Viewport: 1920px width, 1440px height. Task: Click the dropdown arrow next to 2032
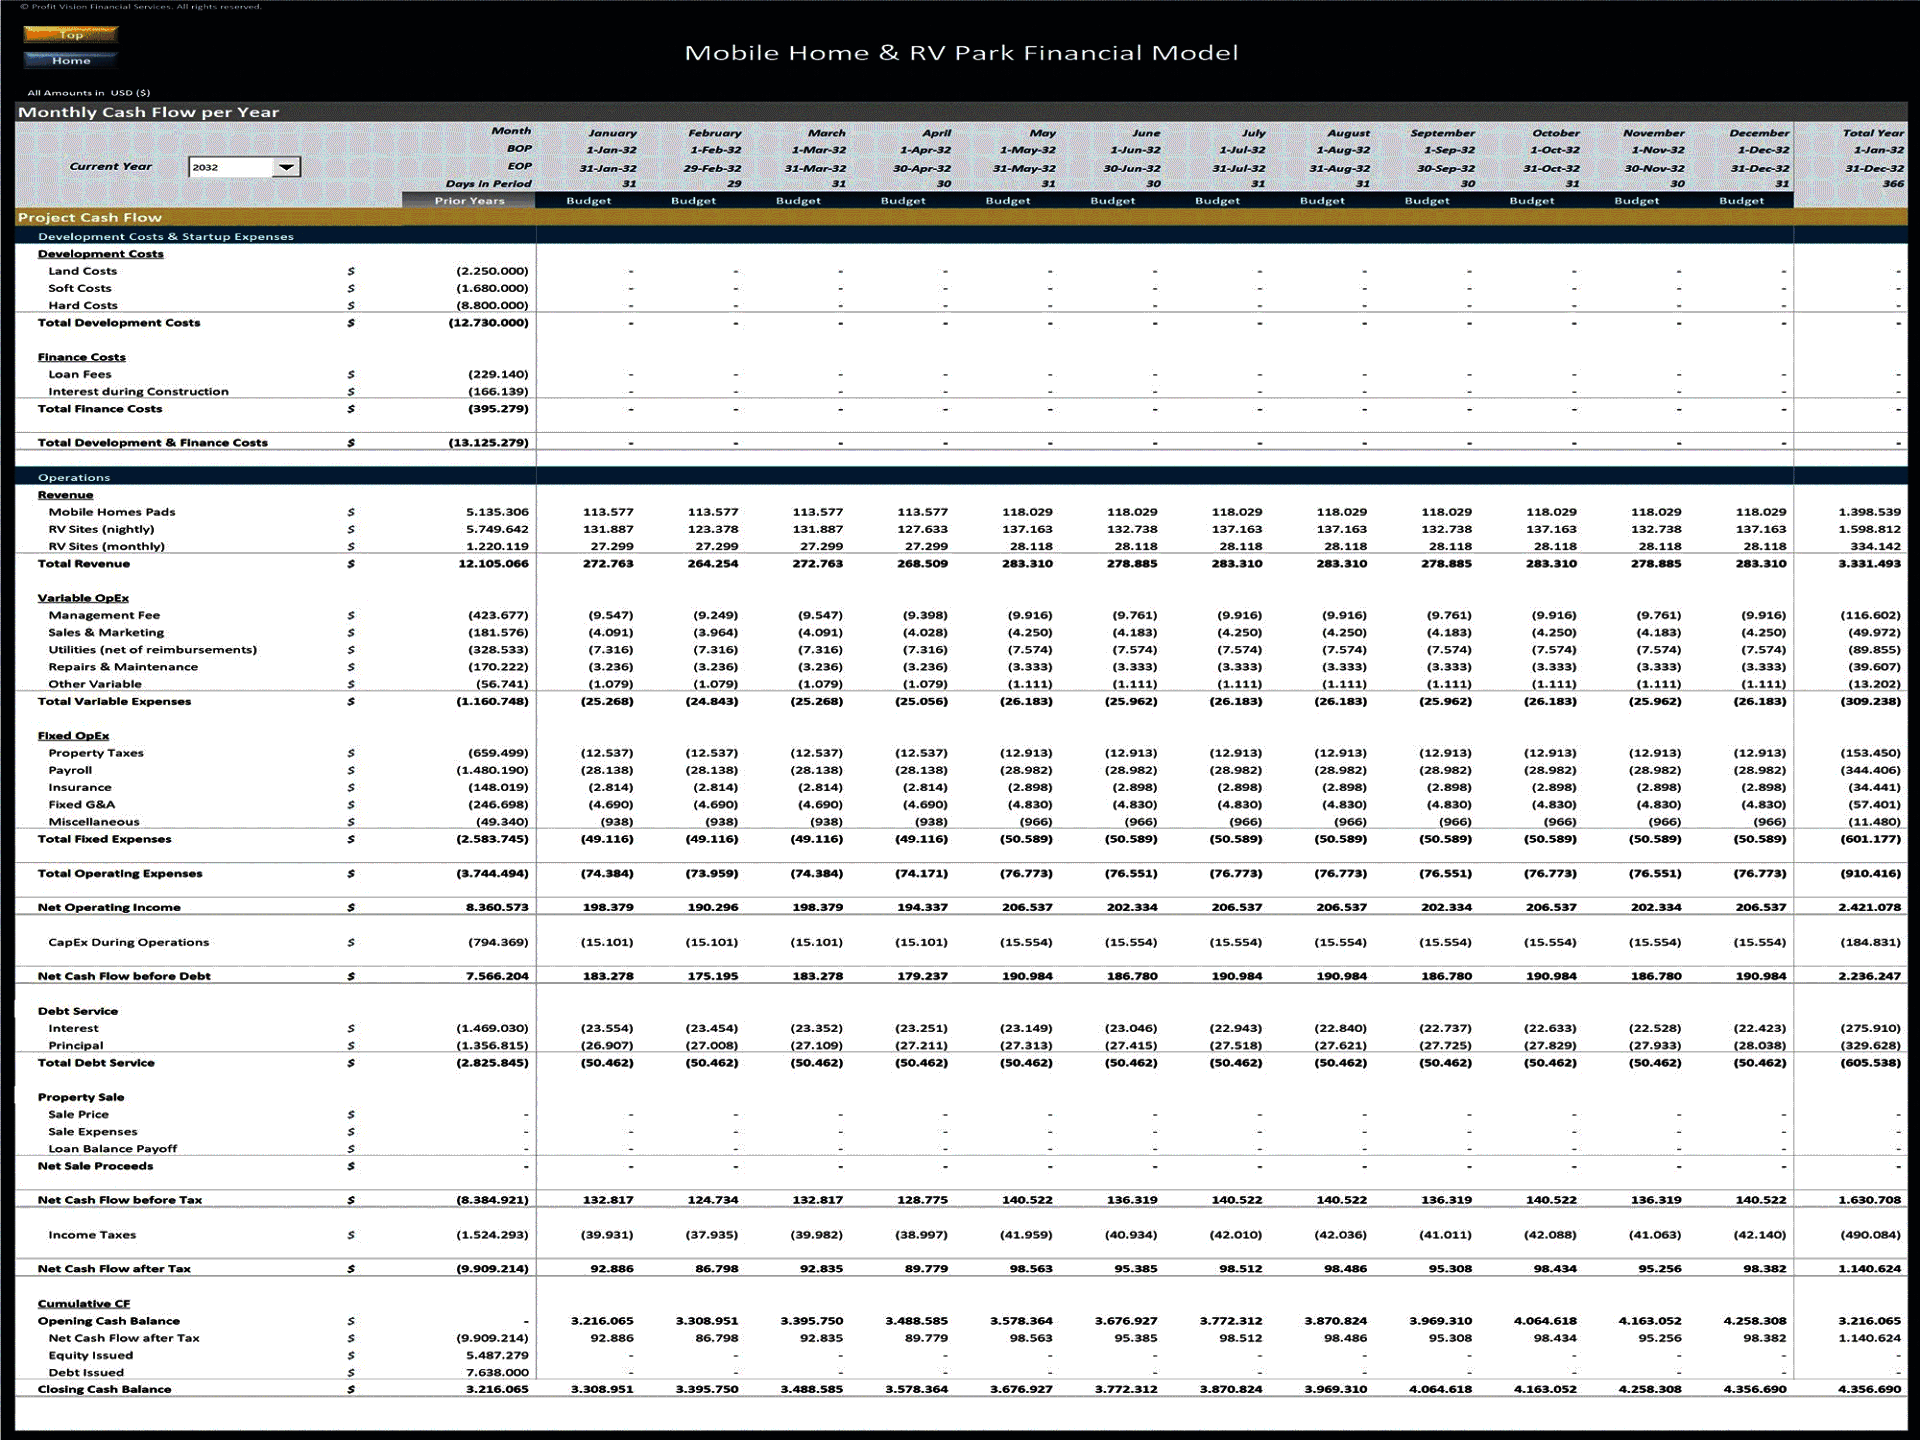pyautogui.click(x=285, y=166)
